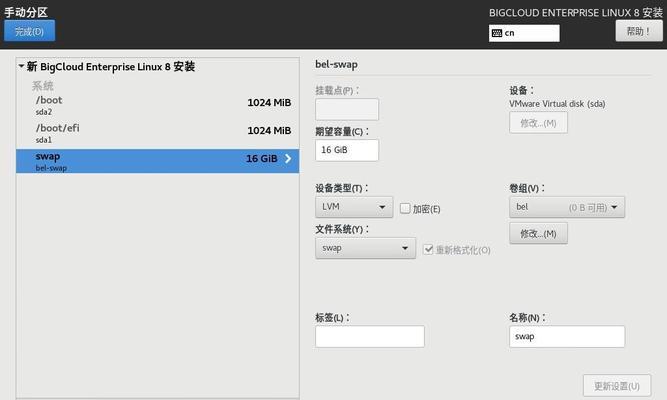Select the /boot sda2 partition row
Screen dimensions: 667x400
[x=157, y=106]
